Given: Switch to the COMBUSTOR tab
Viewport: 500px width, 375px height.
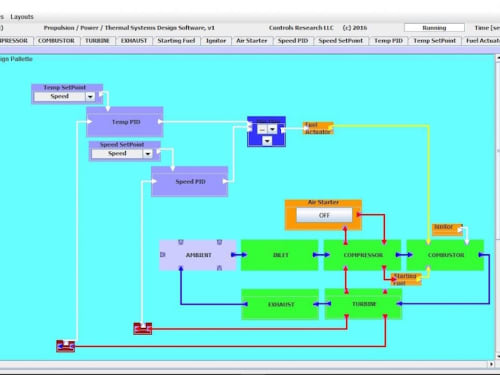Looking at the screenshot, I should pos(56,41).
